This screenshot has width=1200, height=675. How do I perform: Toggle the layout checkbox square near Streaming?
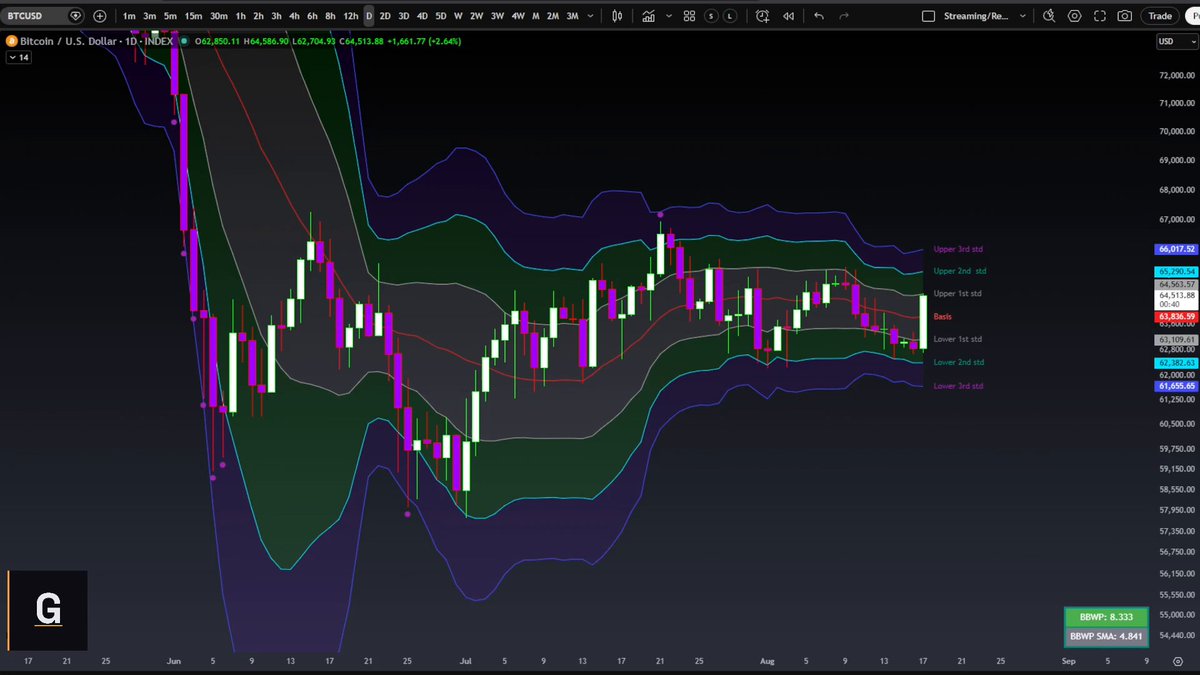[x=928, y=16]
